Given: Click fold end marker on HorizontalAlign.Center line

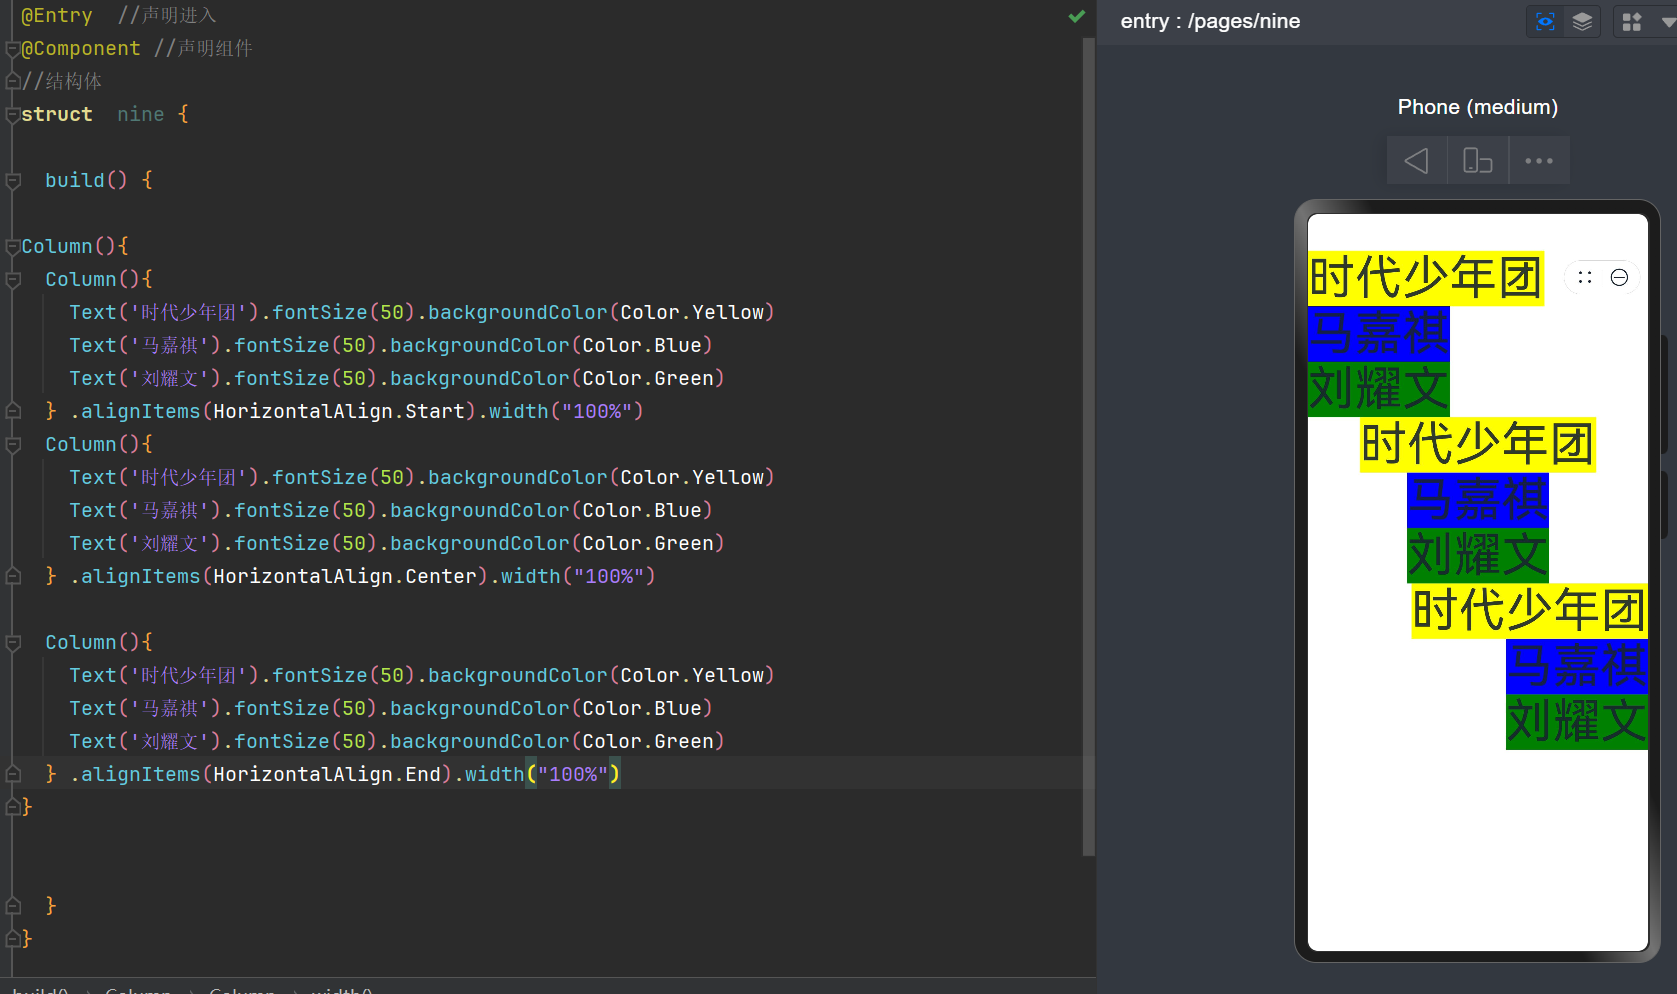Looking at the screenshot, I should click(x=13, y=576).
